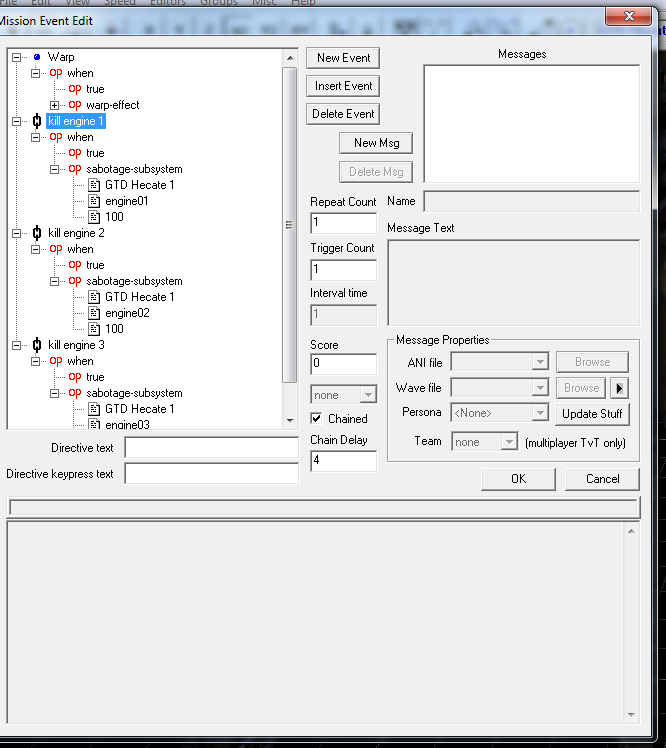Image resolution: width=666 pixels, height=748 pixels.
Task: Click the New Msg button
Action: point(376,143)
